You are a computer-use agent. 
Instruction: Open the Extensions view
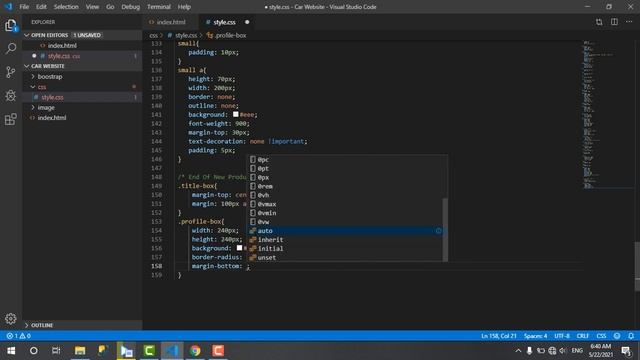11,119
